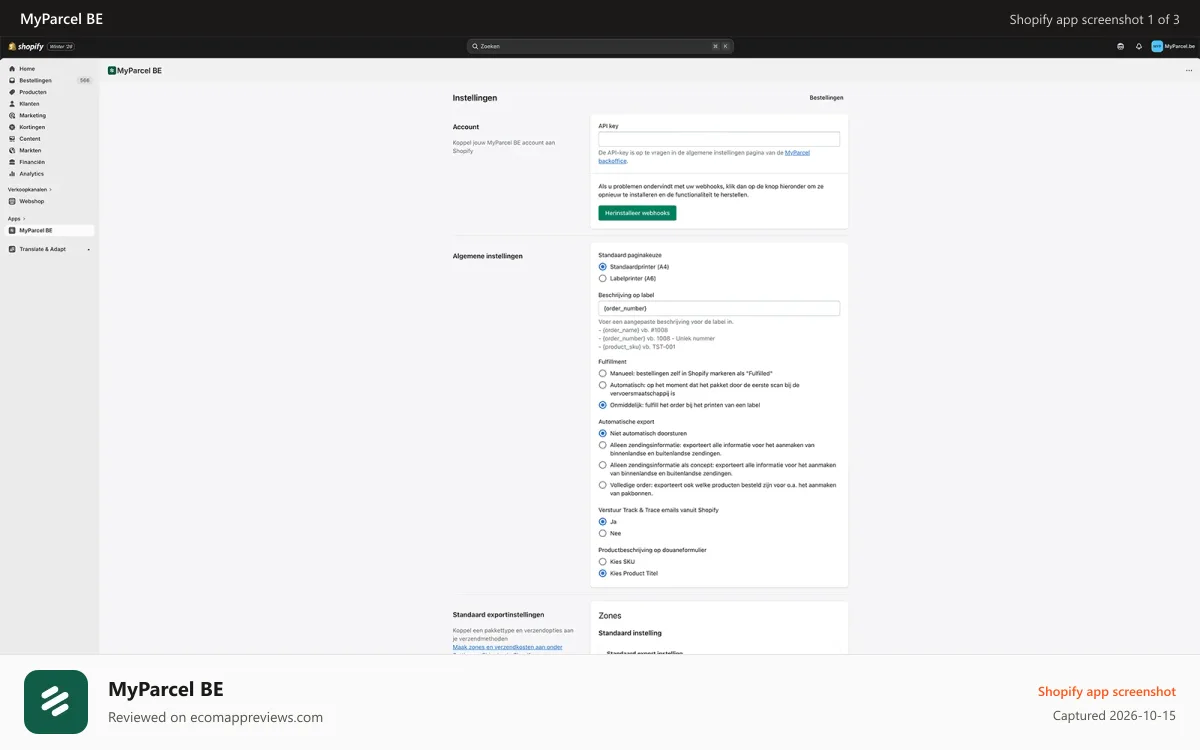Open Klanten via its person icon

pyautogui.click(x=11, y=104)
